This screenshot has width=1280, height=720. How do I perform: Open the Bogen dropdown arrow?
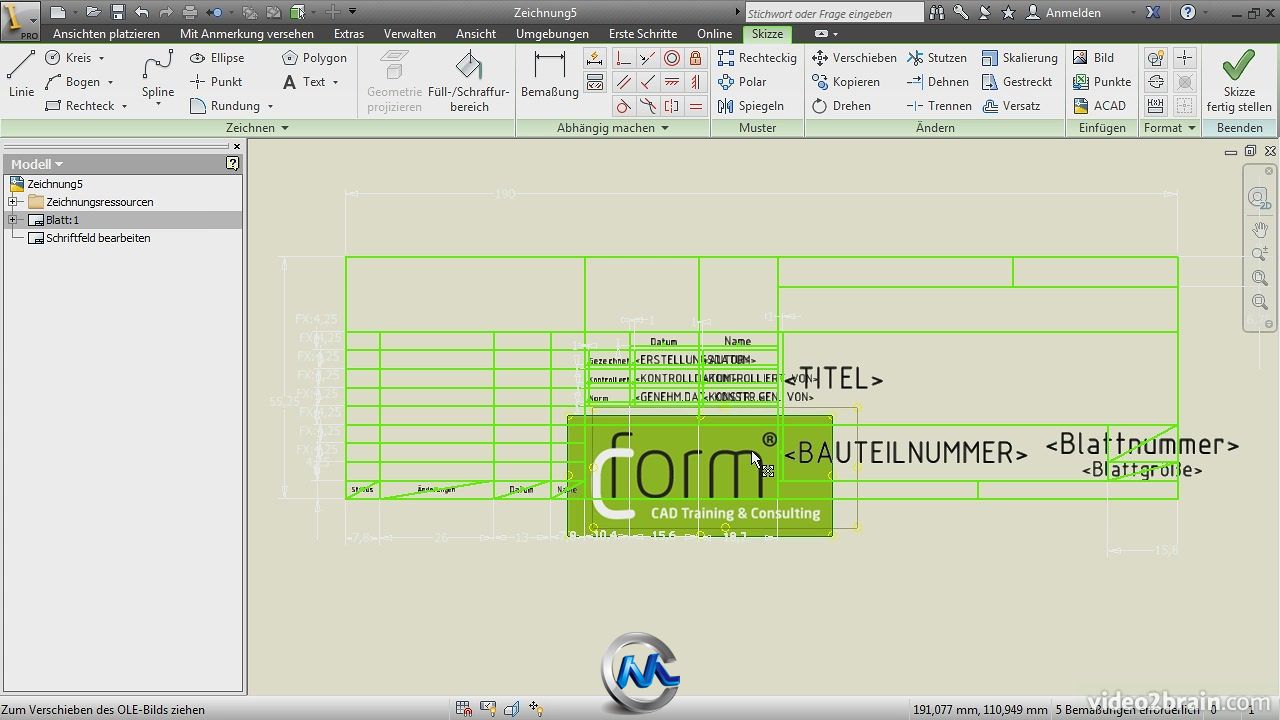[x=110, y=82]
